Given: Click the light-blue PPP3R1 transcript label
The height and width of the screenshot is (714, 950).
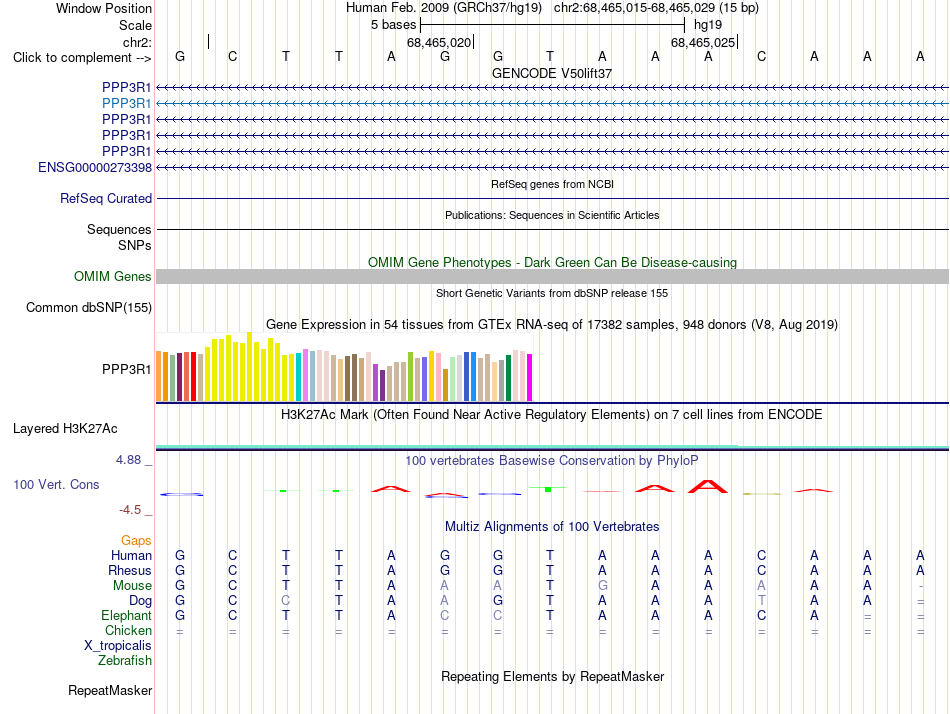Looking at the screenshot, I should coord(126,103).
